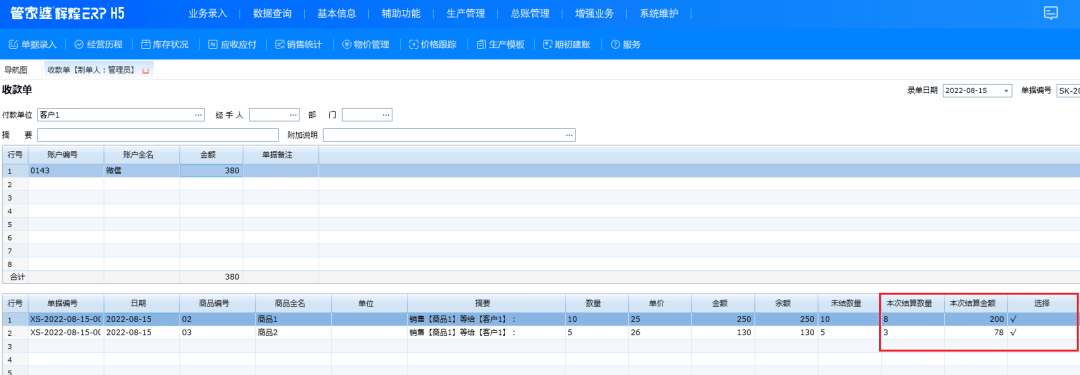Open 销售统计 from the toolbar
The height and width of the screenshot is (375, 1080).
tap(299, 44)
